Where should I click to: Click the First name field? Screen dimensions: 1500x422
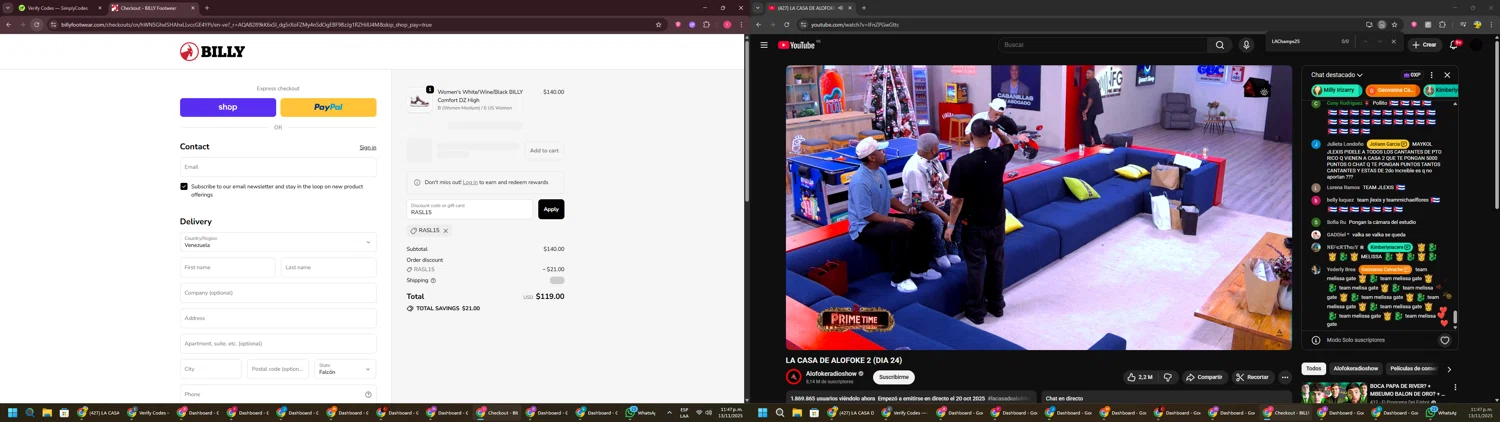click(x=227, y=268)
